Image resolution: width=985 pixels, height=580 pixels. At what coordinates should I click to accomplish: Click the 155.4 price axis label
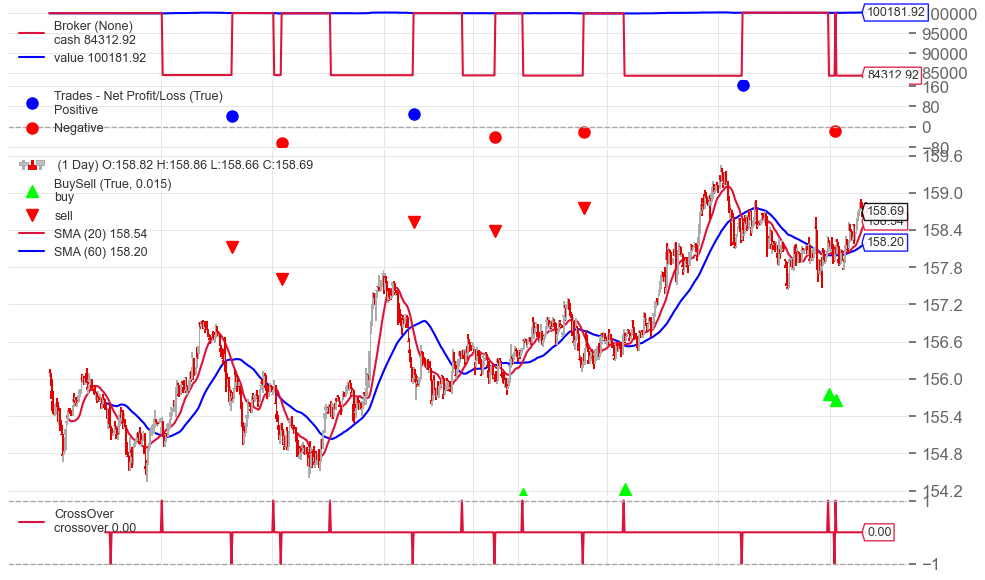click(x=942, y=417)
